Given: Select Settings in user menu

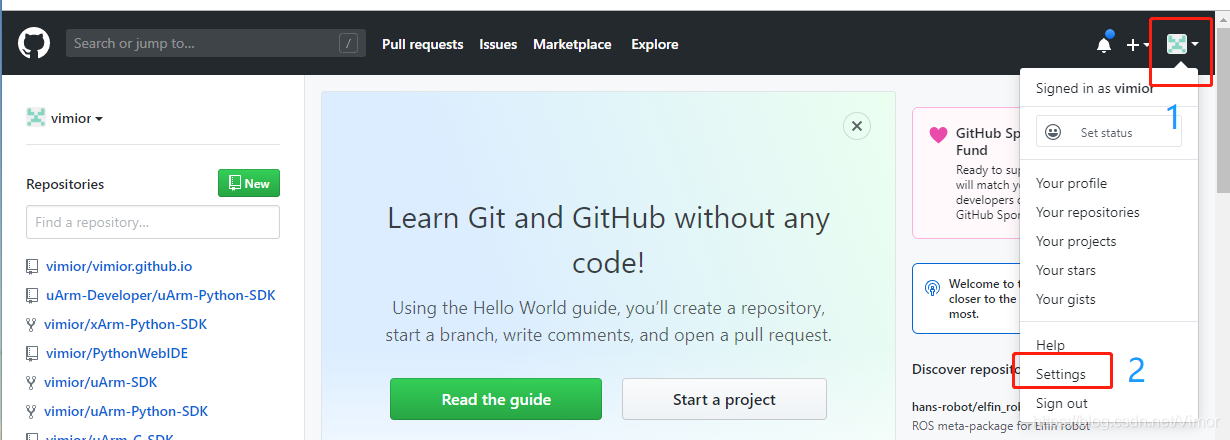Looking at the screenshot, I should point(1061,374).
